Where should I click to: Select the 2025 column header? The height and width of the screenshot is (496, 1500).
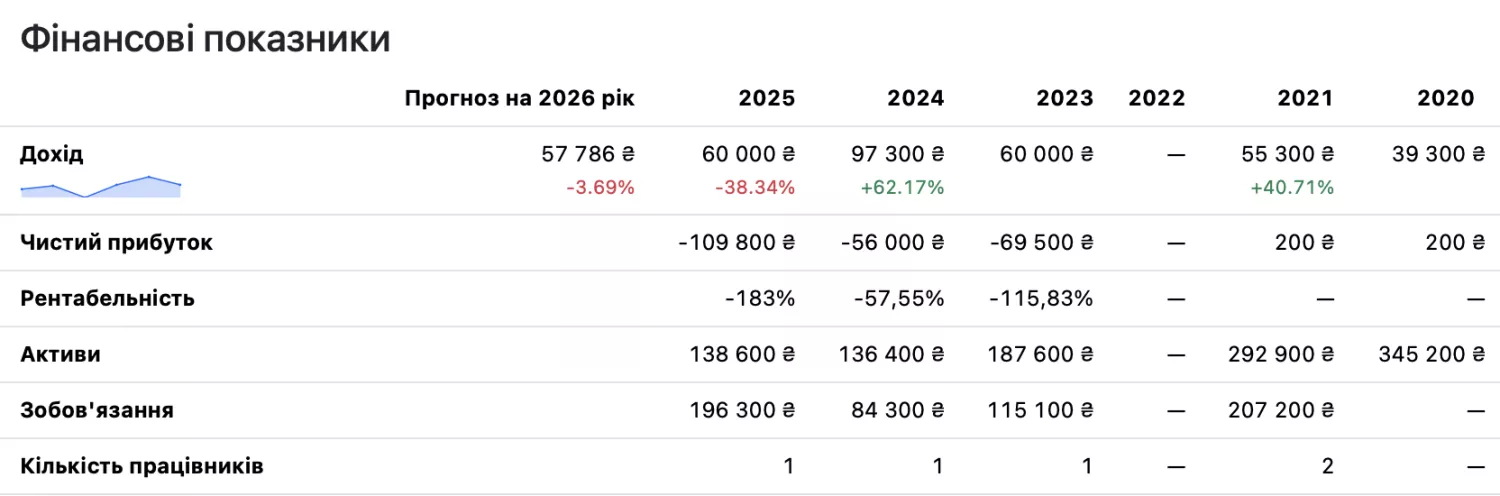coord(767,98)
